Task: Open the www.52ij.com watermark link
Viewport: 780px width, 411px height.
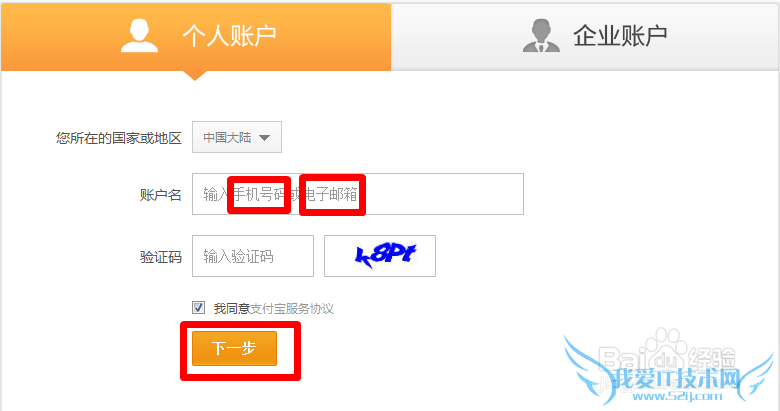Action: 677,396
